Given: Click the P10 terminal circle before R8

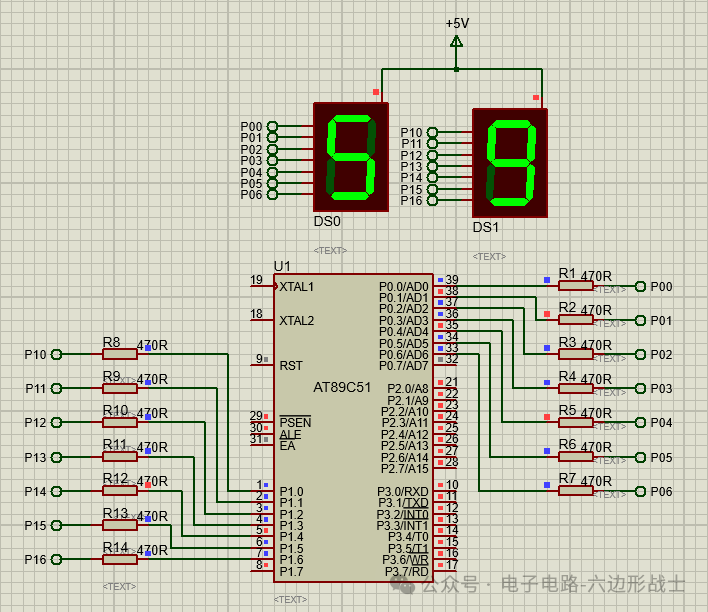Looking at the screenshot, I should click(56, 355).
